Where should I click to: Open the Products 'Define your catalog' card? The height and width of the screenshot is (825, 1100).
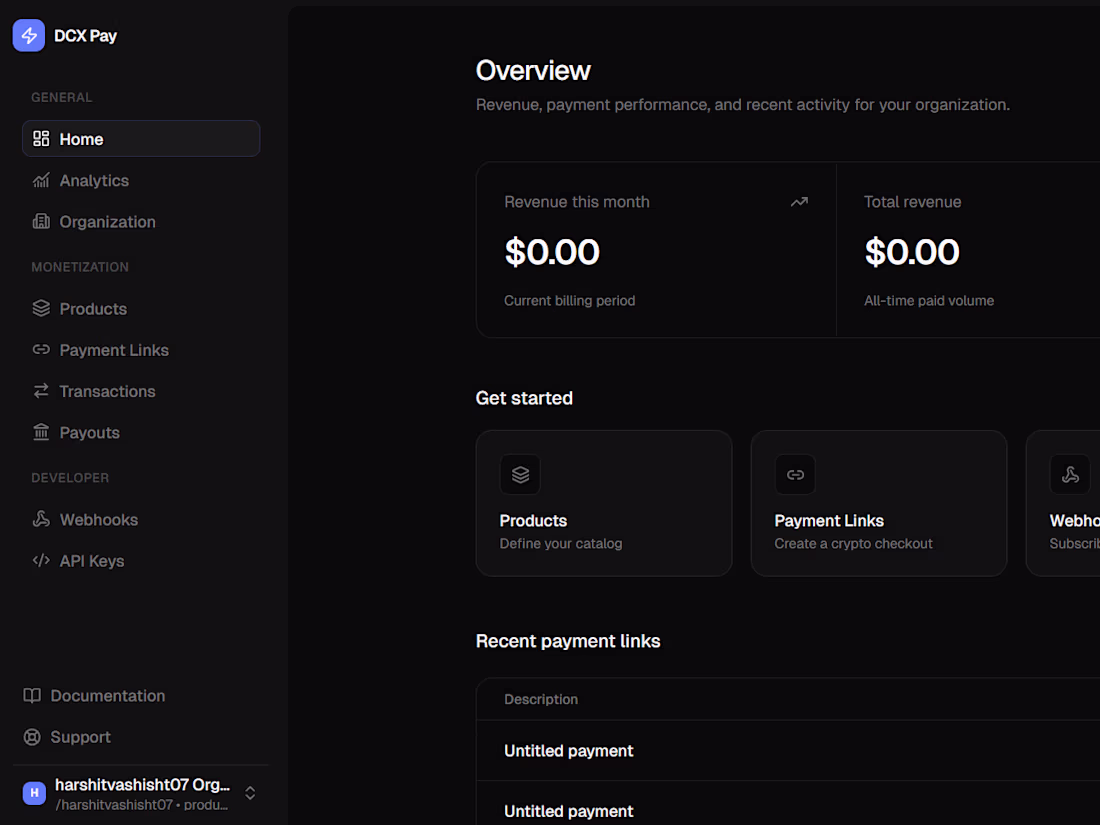(604, 504)
